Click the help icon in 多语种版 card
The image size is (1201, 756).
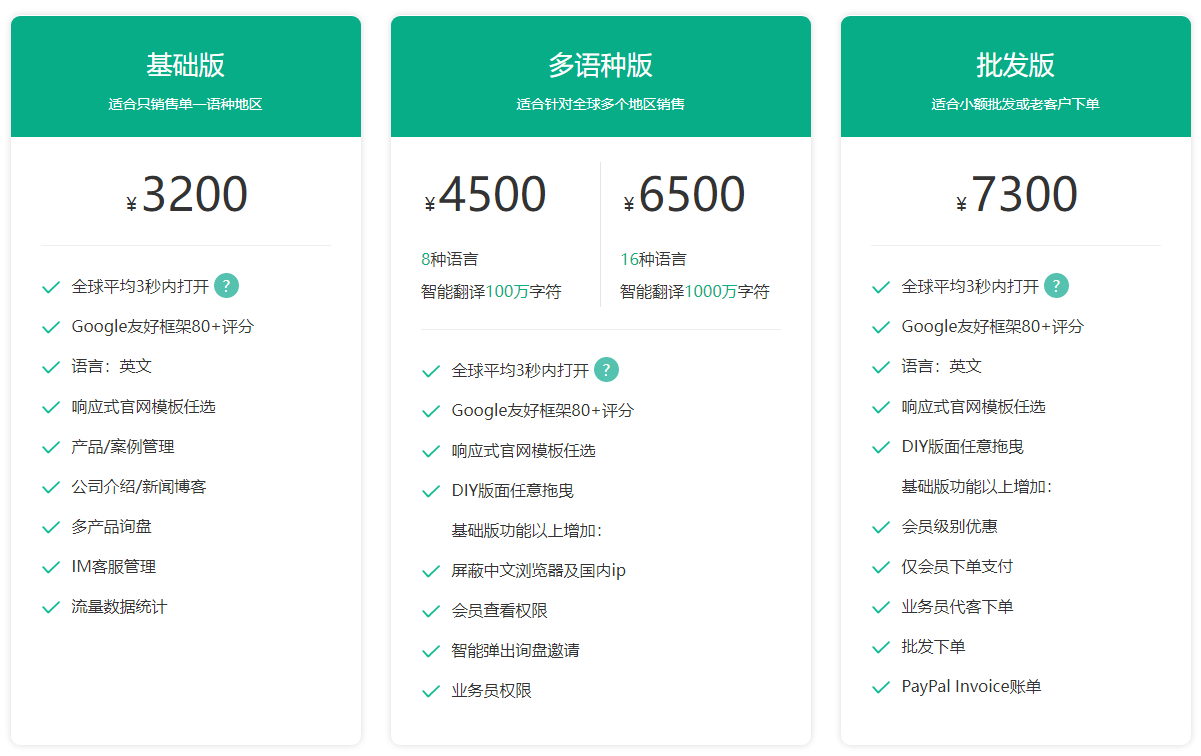pyautogui.click(x=606, y=370)
